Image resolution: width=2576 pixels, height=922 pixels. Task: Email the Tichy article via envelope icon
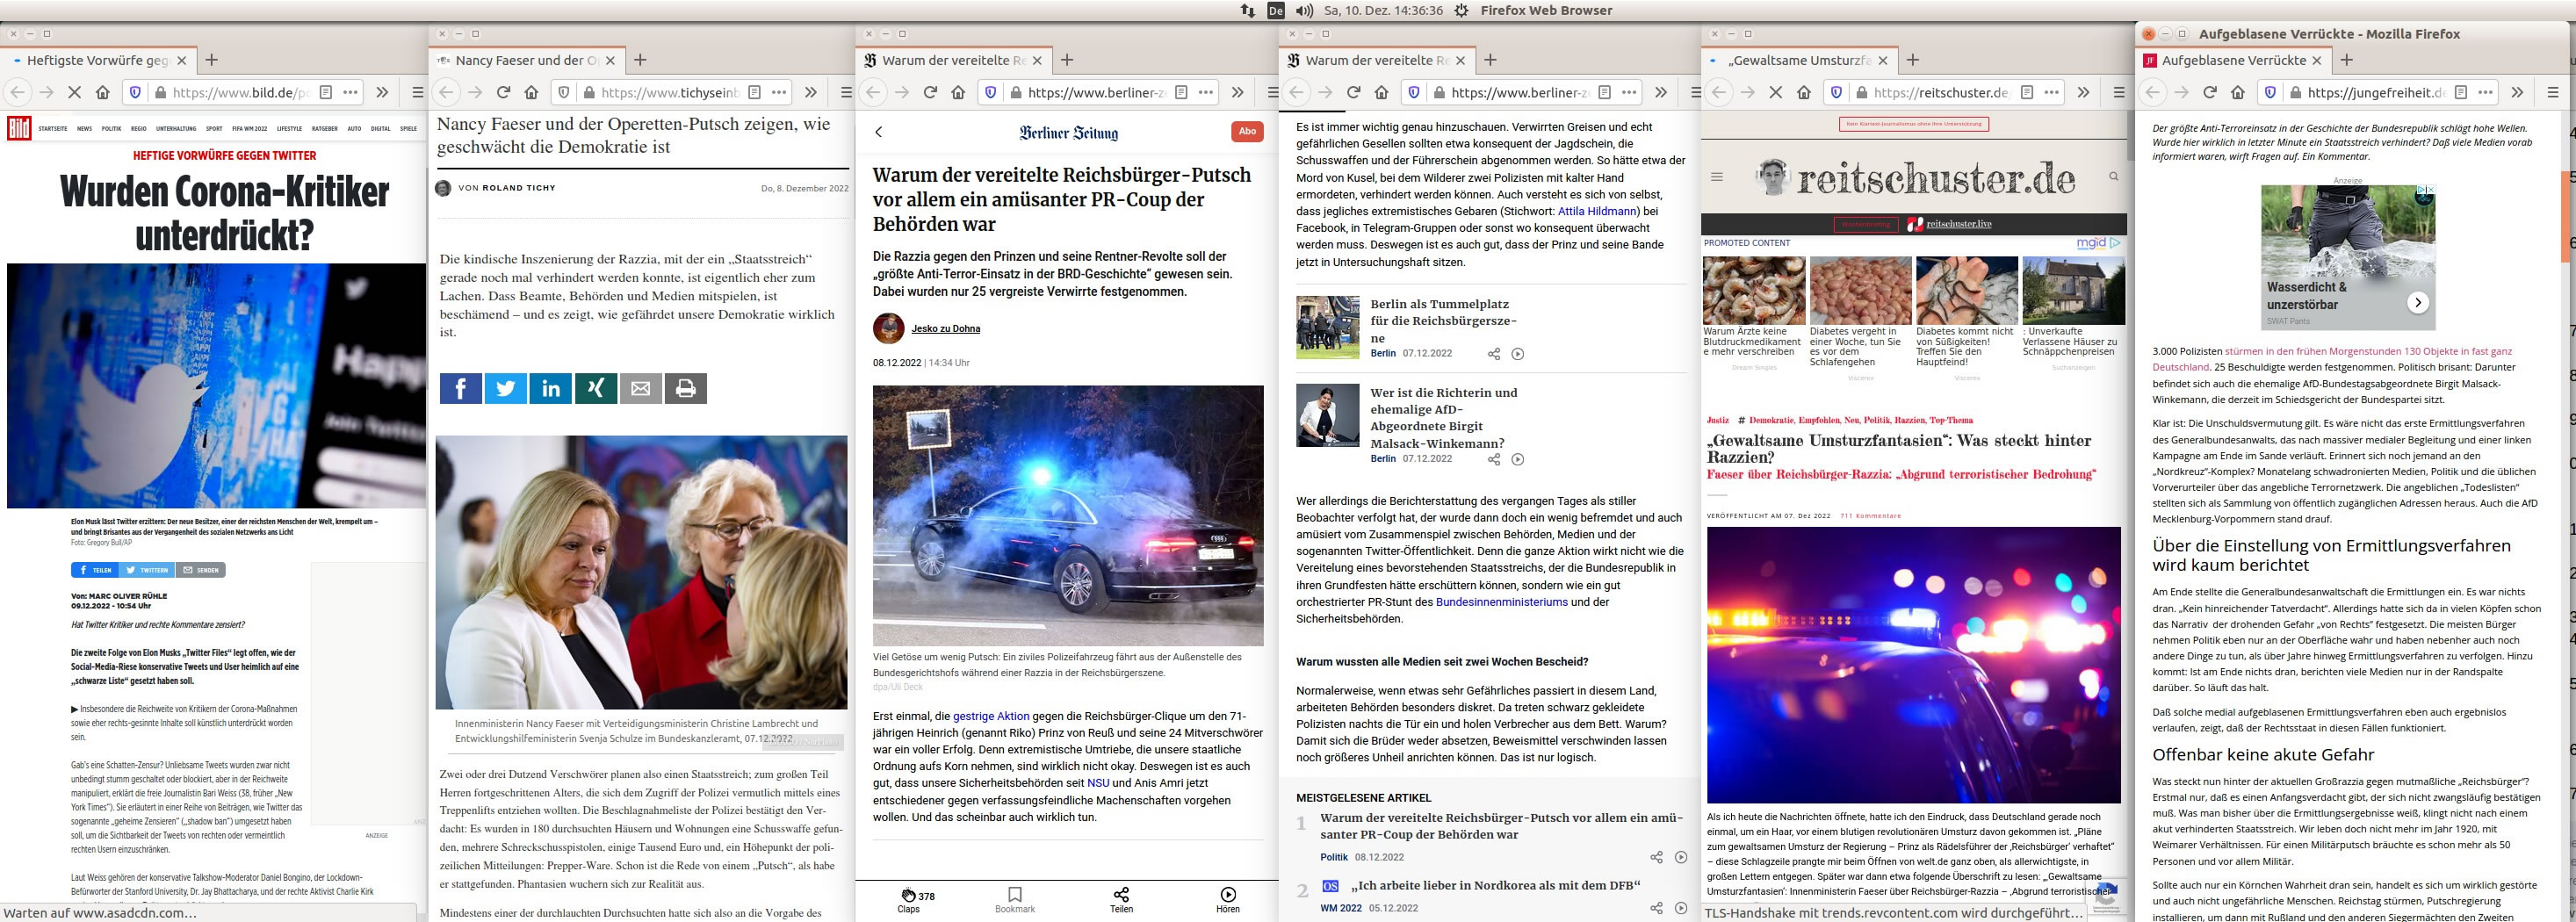tap(641, 388)
